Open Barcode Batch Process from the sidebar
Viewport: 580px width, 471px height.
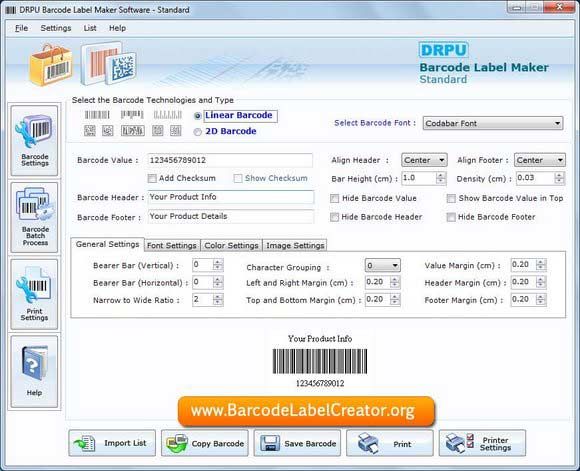coord(34,217)
